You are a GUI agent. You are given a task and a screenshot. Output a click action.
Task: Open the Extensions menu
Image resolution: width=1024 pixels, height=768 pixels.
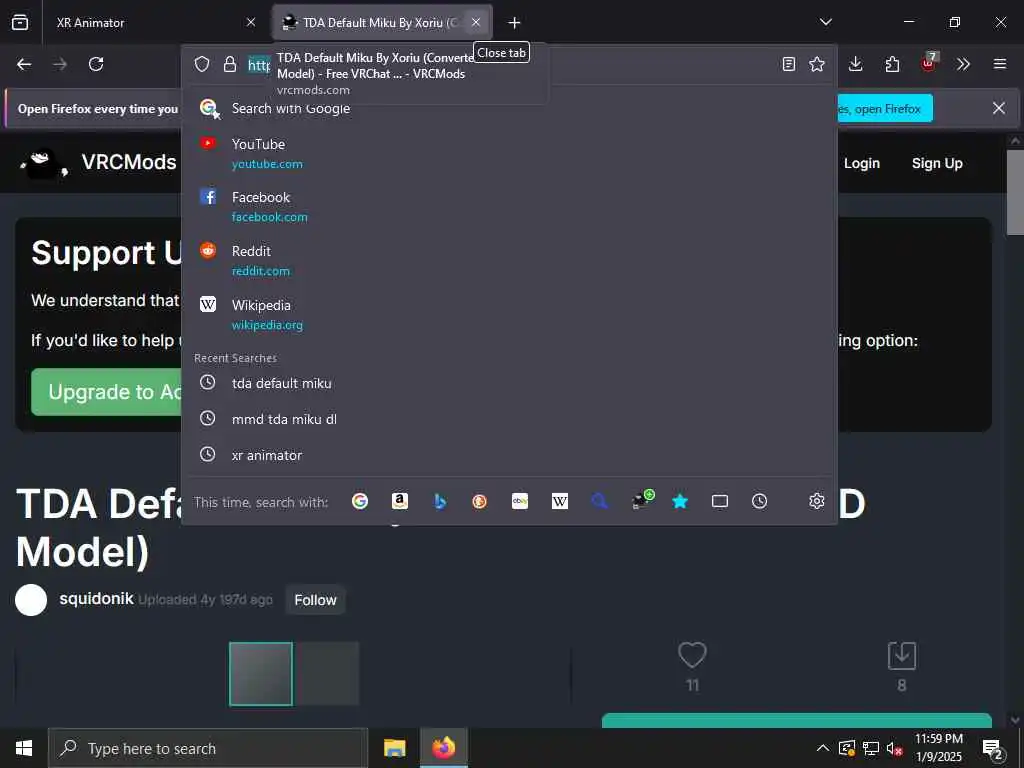point(892,64)
